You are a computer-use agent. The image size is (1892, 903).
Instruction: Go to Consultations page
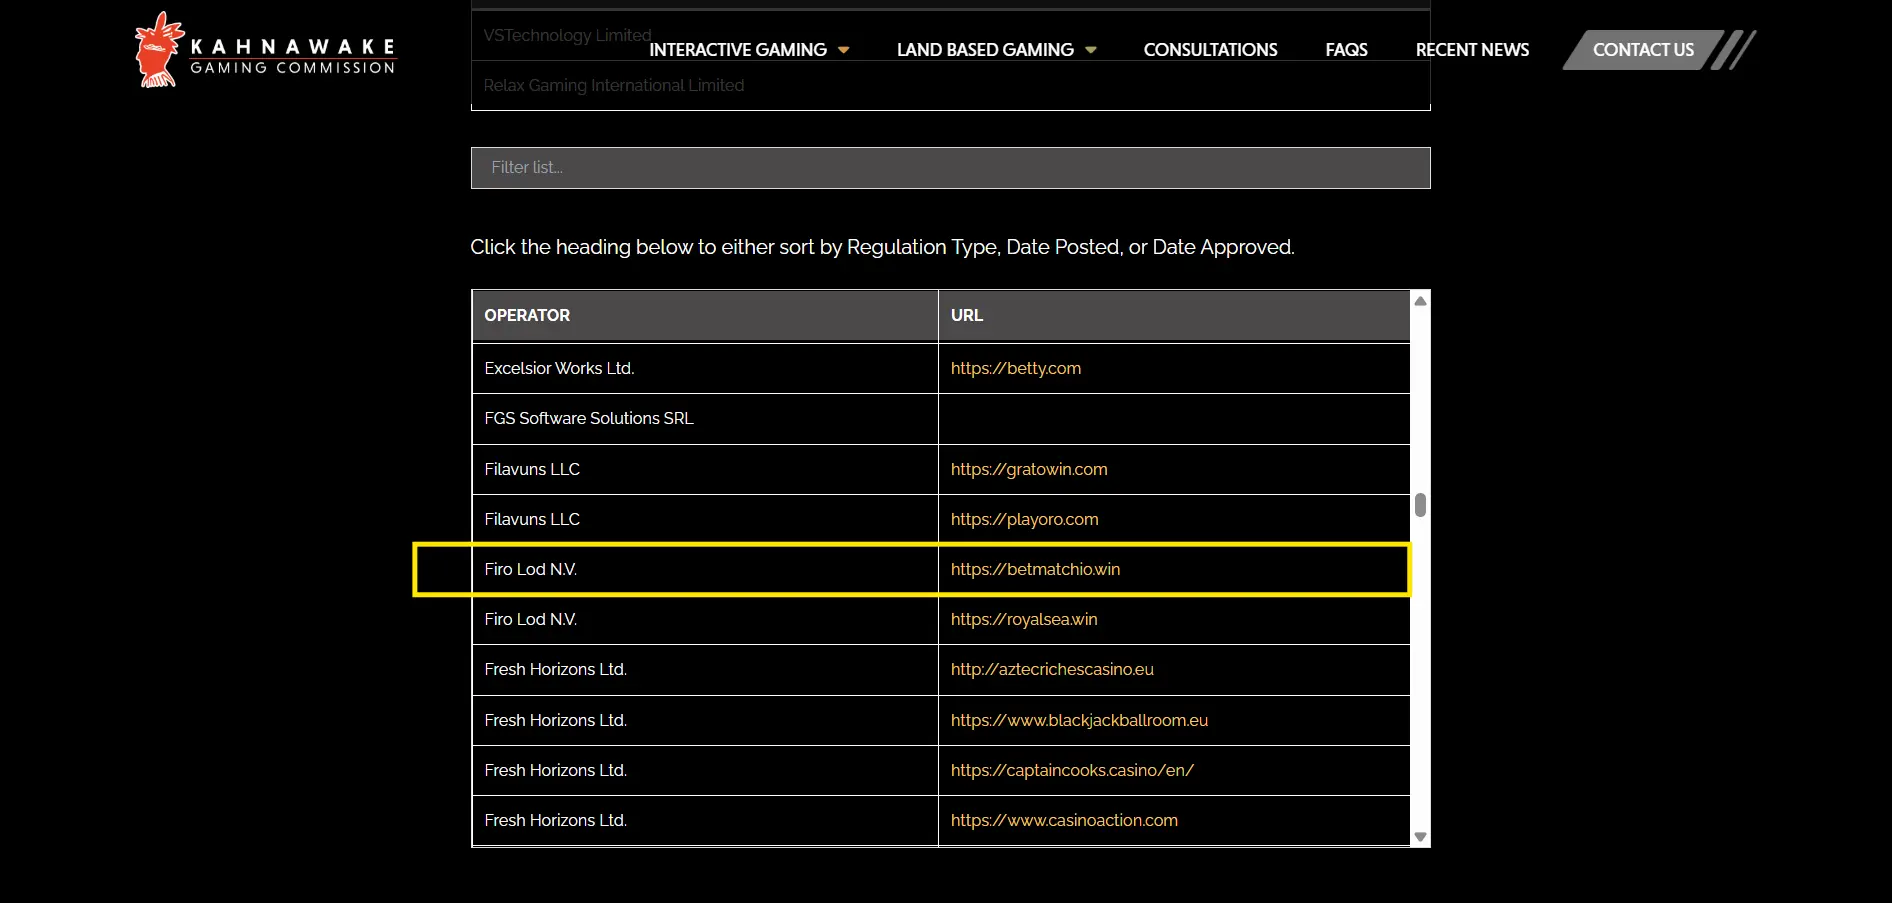coord(1210,50)
